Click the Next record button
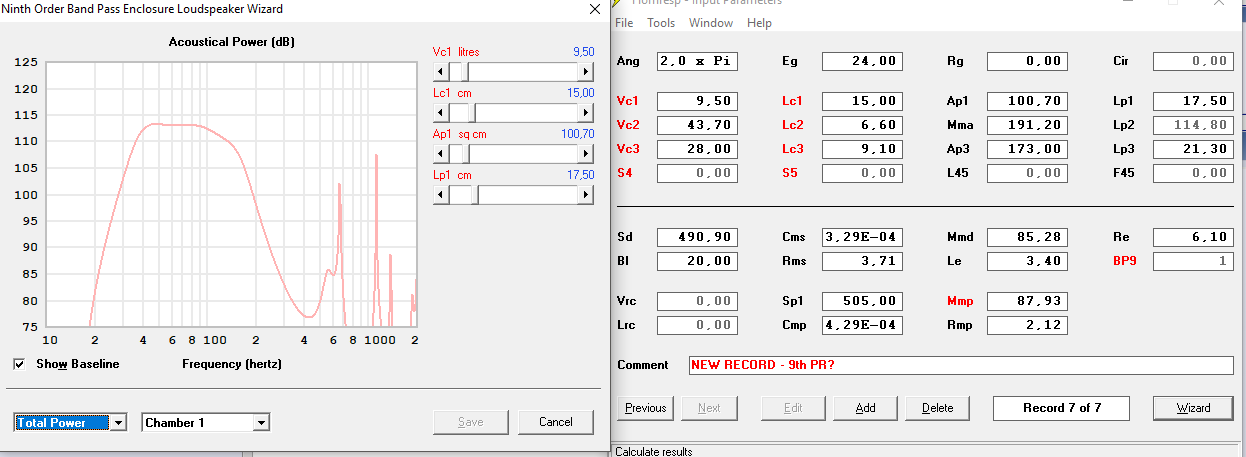Viewport: 1246px width, 457px height. tap(709, 408)
